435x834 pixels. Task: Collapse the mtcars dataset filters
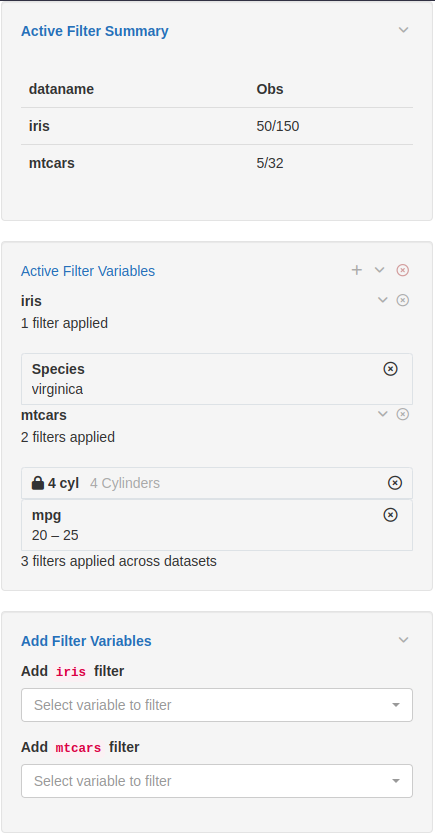[x=382, y=414]
